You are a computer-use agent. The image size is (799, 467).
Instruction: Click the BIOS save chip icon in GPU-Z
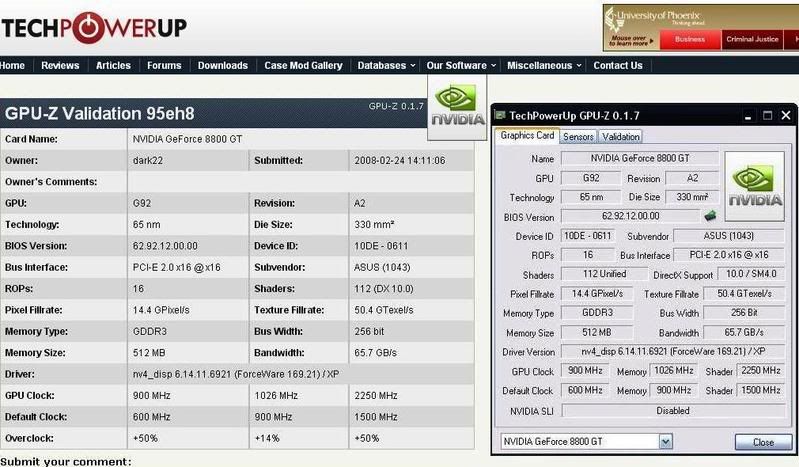click(710, 215)
